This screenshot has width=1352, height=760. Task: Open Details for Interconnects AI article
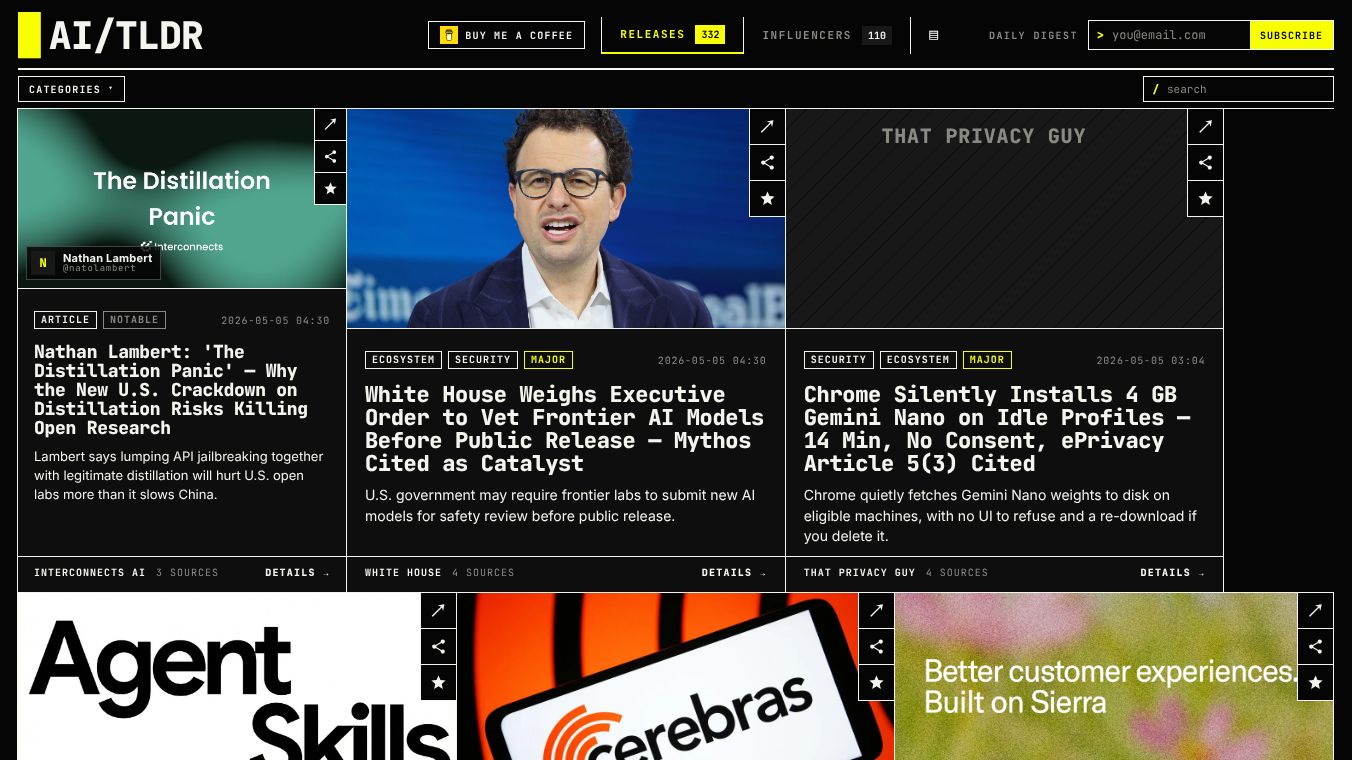297,573
